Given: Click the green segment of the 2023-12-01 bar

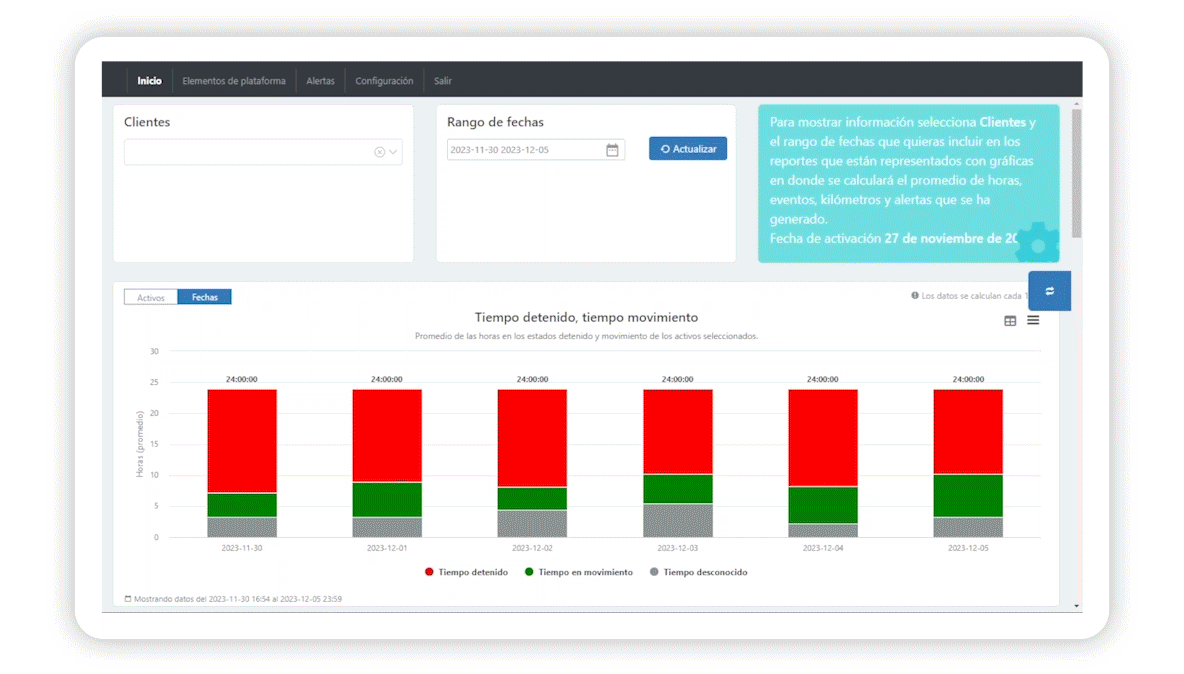Looking at the screenshot, I should coord(387,500).
